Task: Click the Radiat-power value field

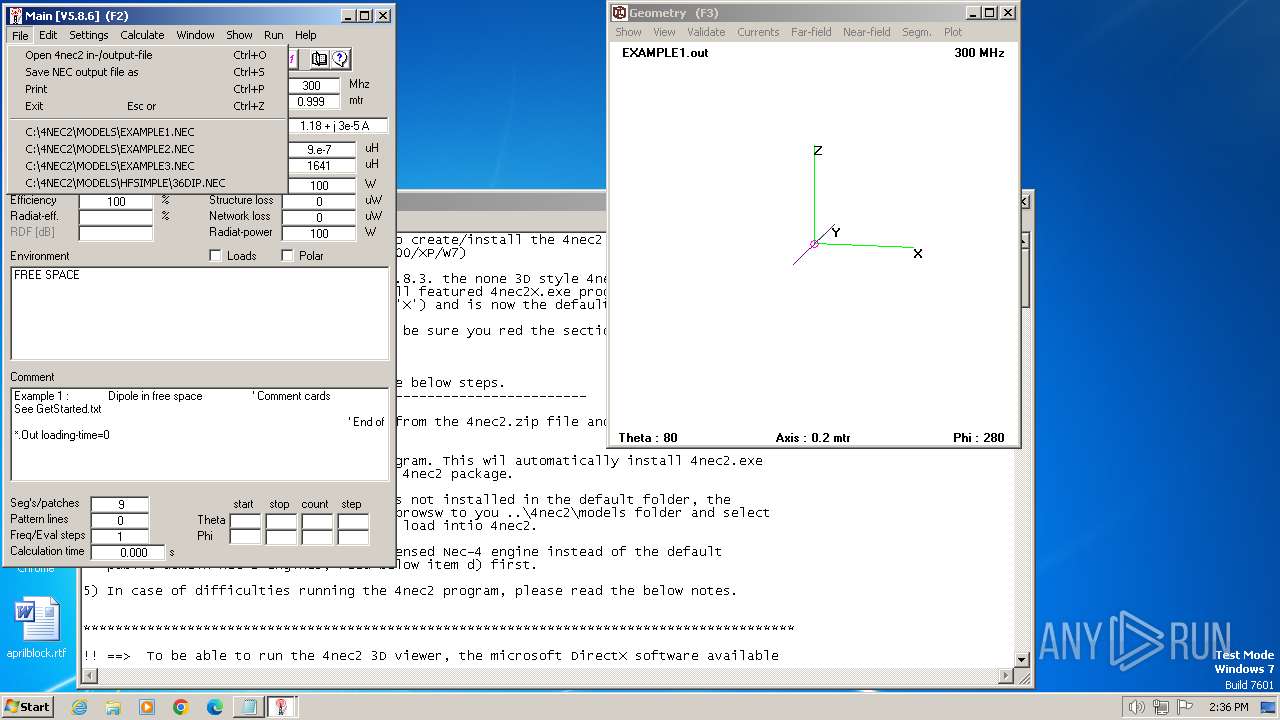Action: click(319, 233)
